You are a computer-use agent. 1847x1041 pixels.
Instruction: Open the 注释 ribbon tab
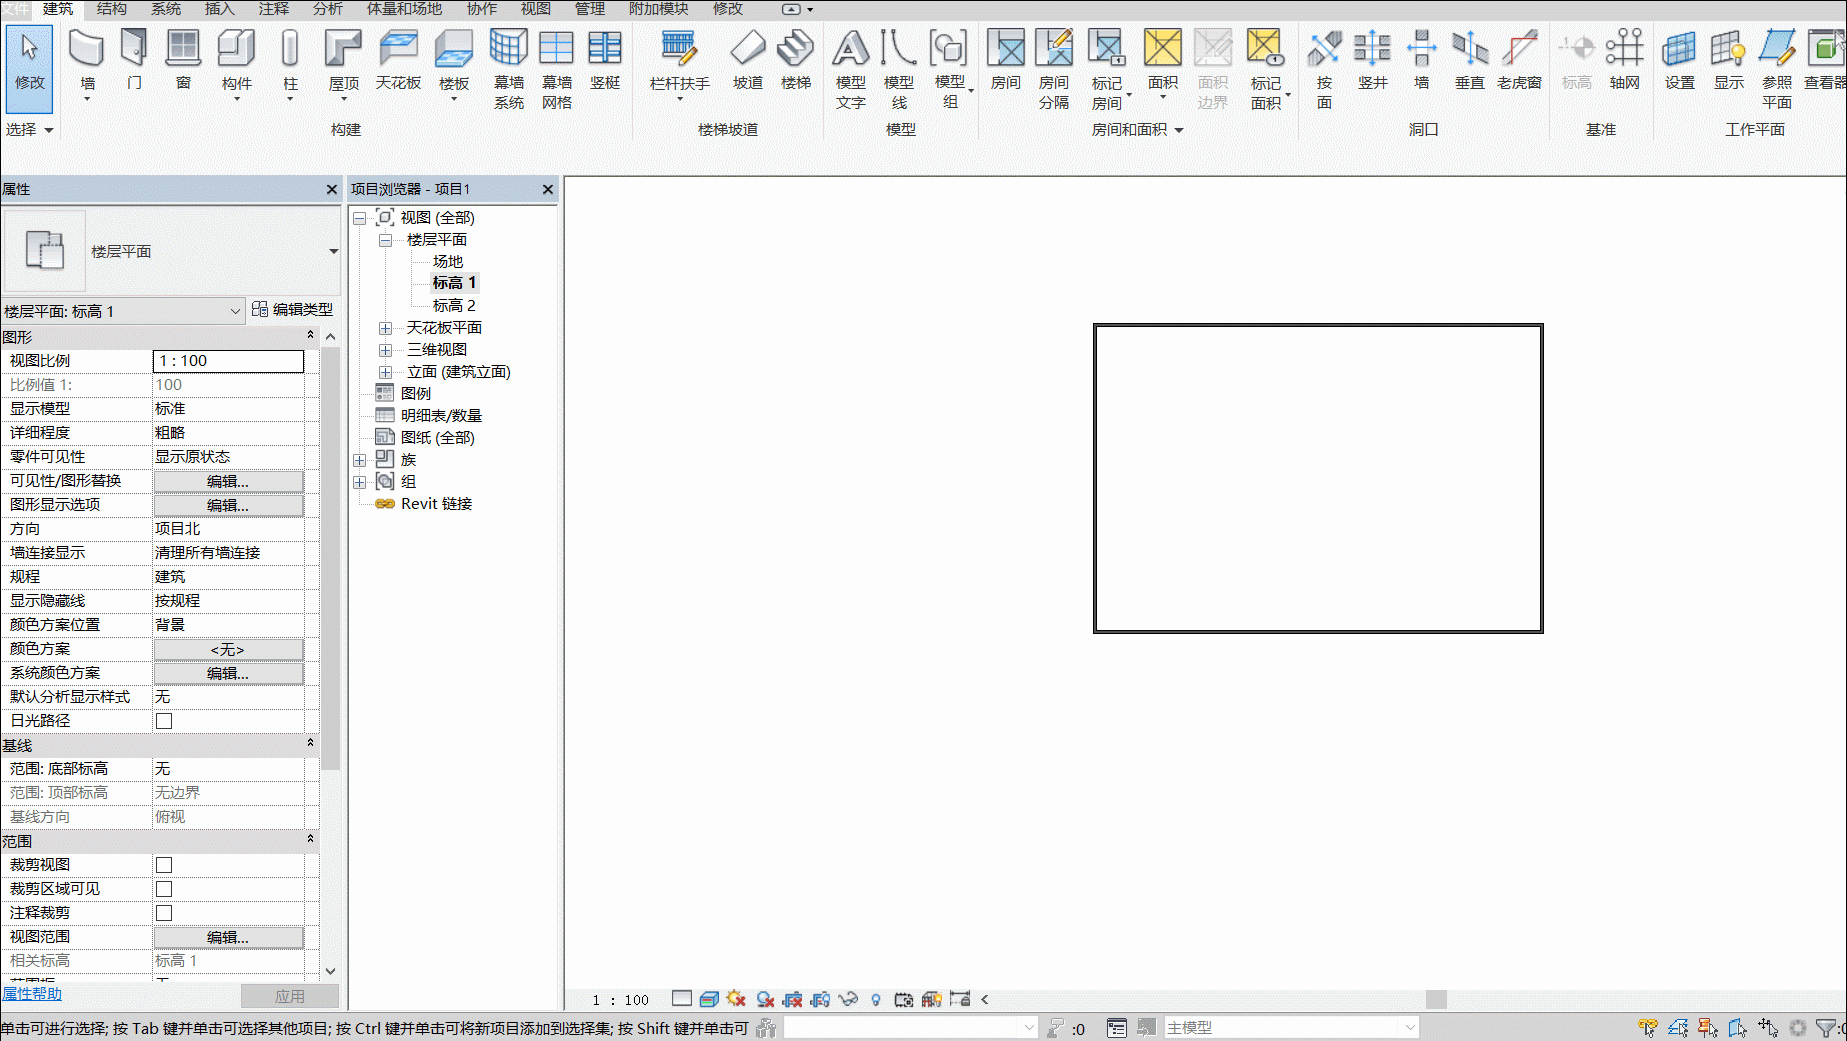(274, 9)
